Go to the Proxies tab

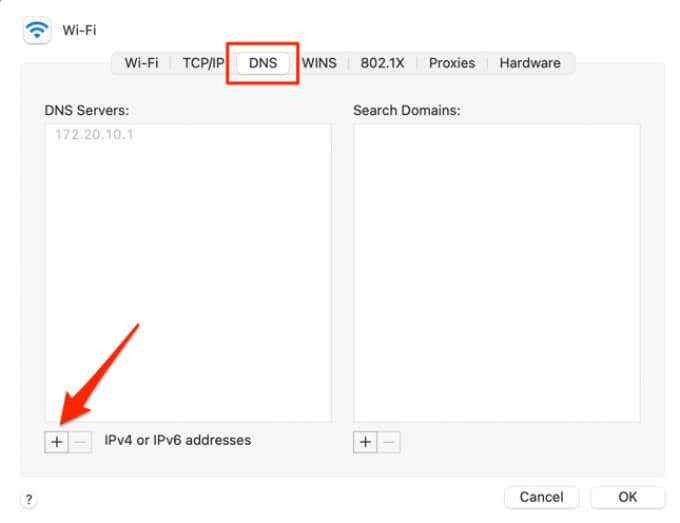point(452,63)
